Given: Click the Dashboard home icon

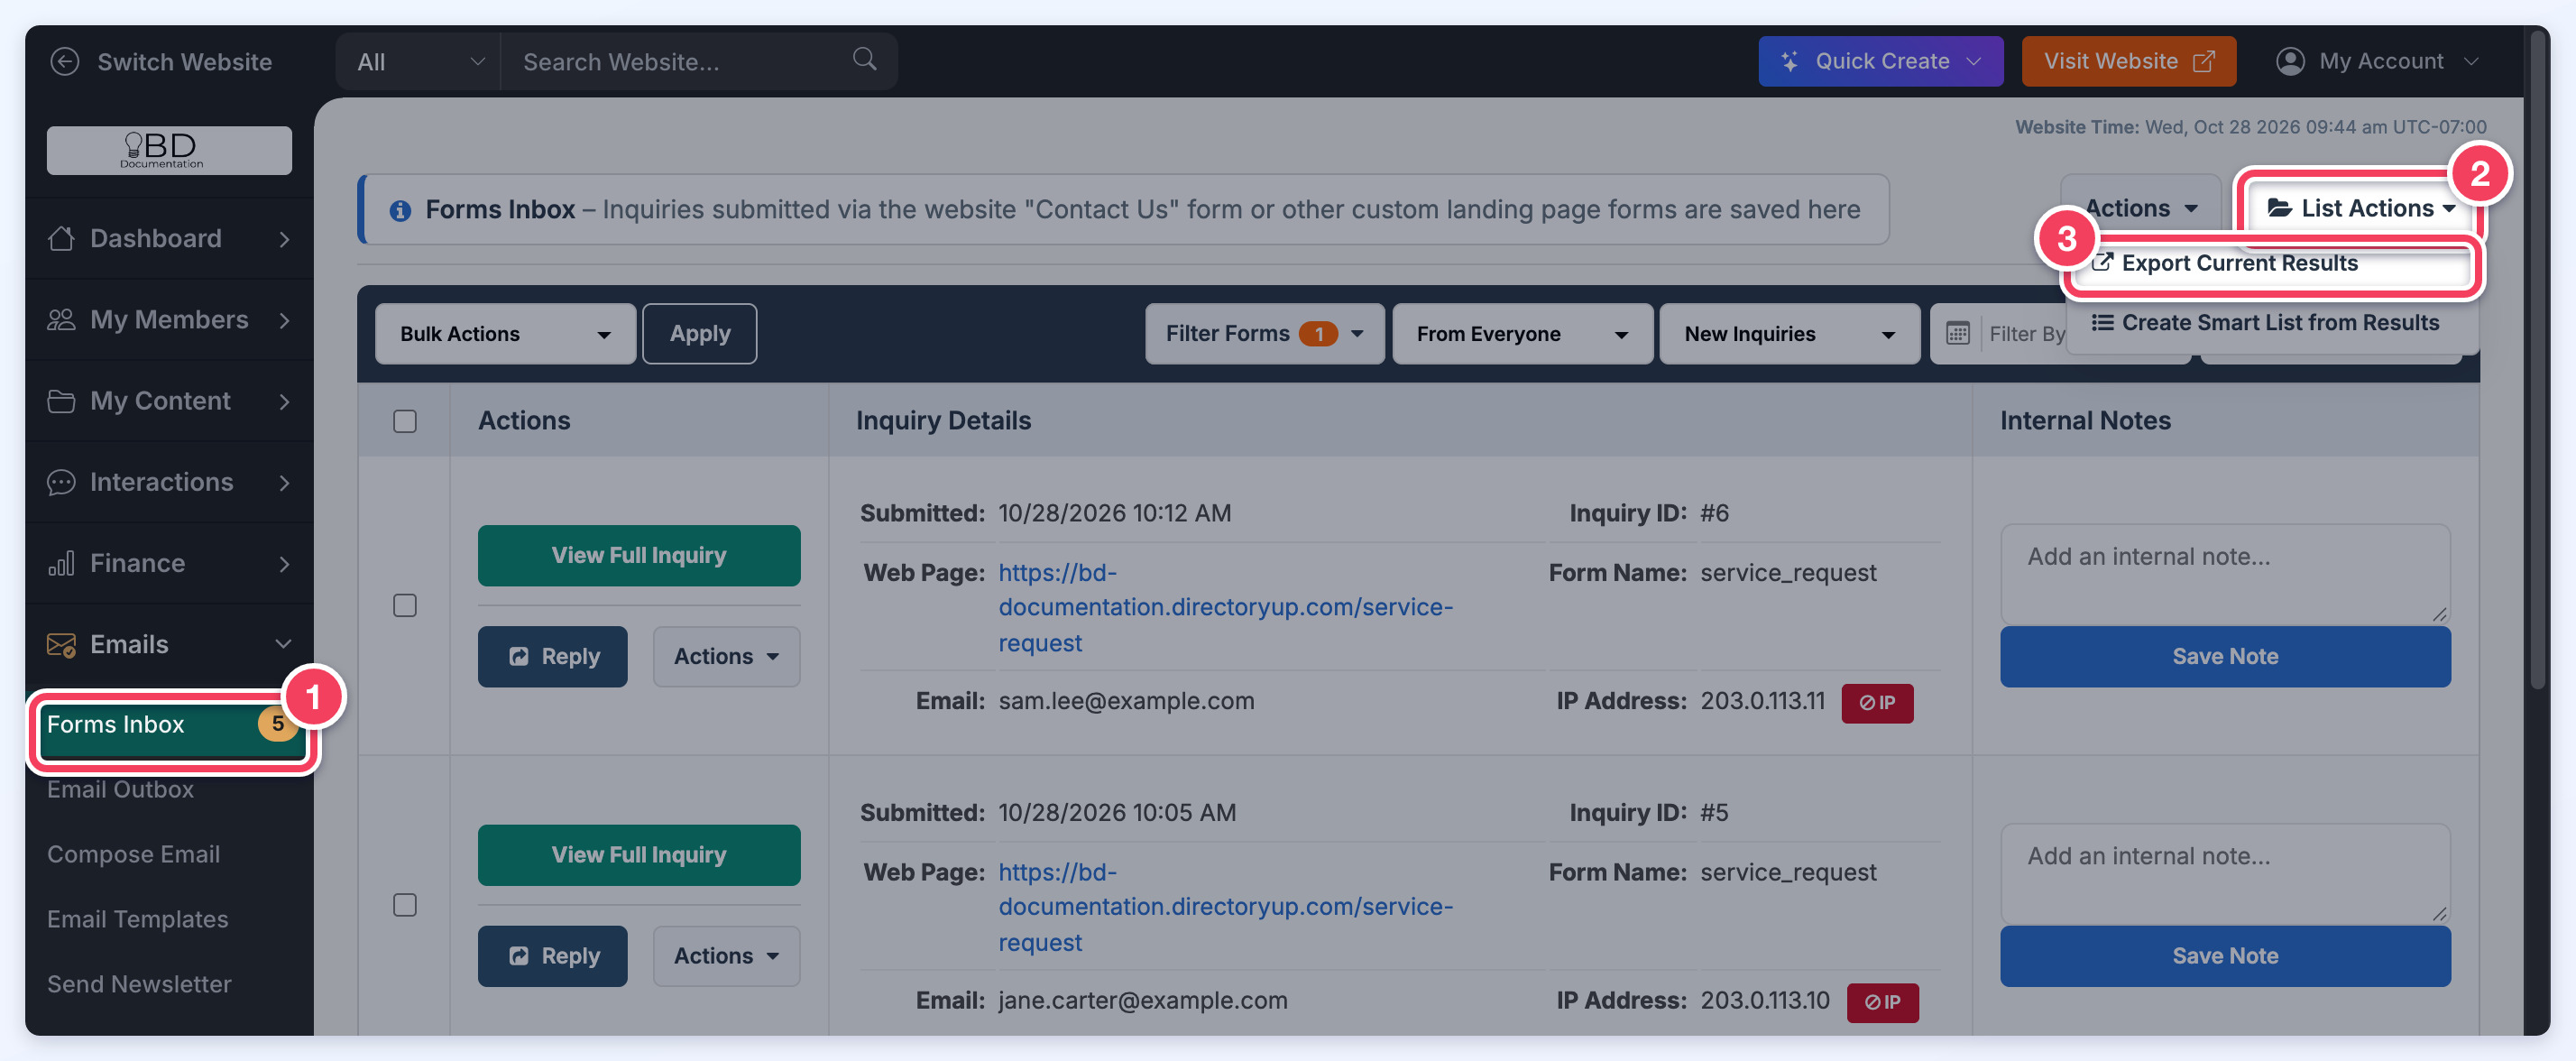Looking at the screenshot, I should (x=61, y=238).
